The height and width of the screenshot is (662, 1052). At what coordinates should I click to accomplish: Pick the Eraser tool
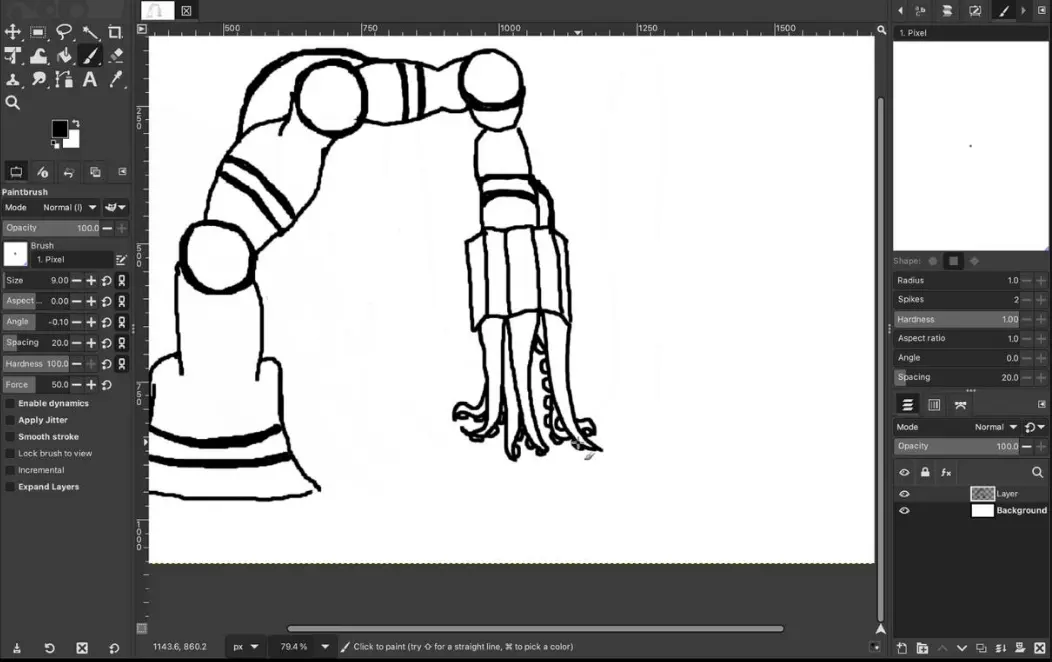pyautogui.click(x=115, y=56)
